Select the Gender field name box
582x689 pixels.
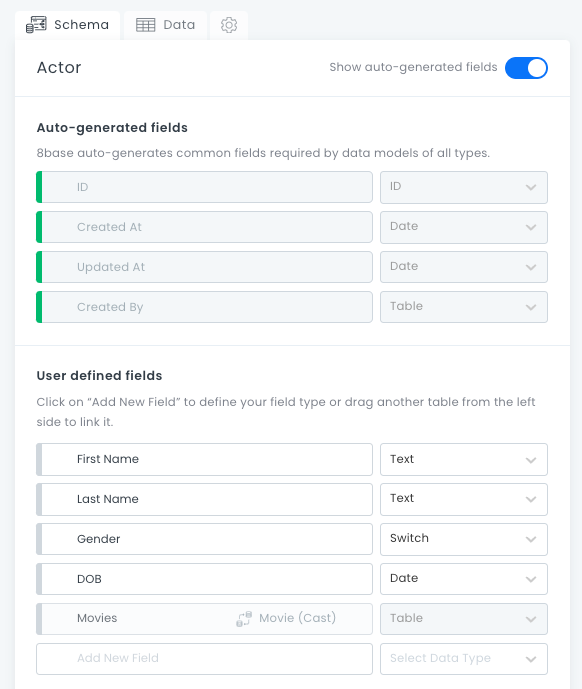(x=204, y=539)
